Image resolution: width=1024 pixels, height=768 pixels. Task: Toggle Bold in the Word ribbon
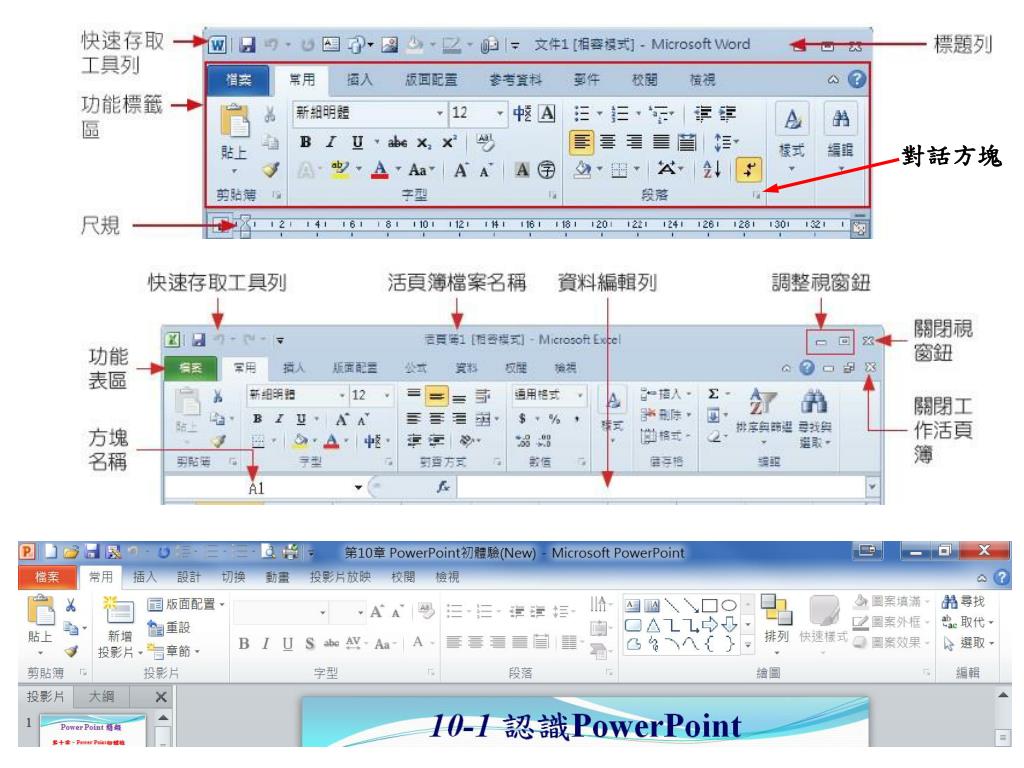click(x=305, y=142)
